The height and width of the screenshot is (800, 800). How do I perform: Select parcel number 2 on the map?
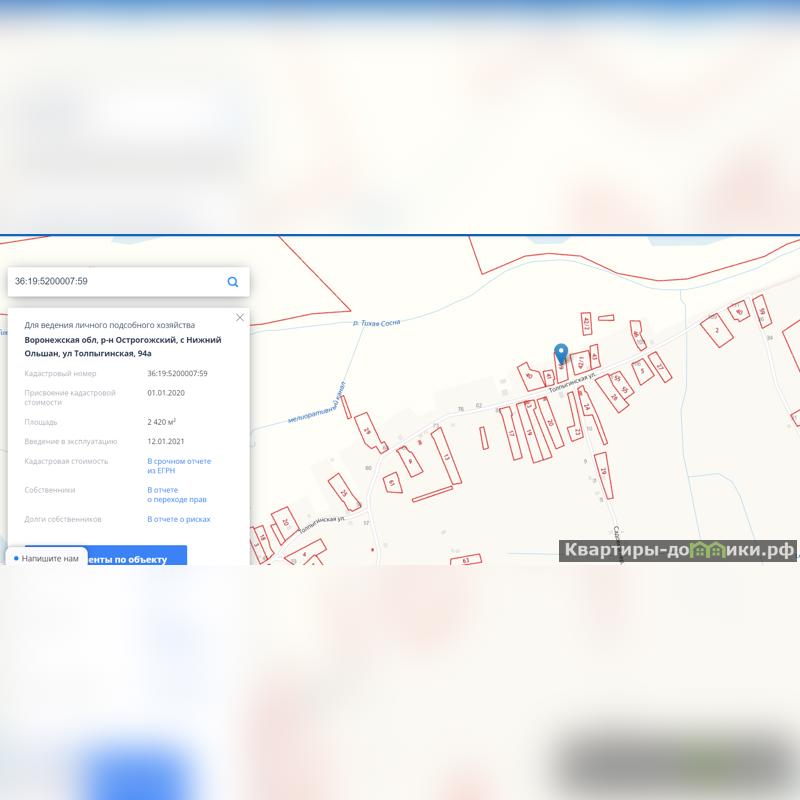tap(718, 329)
